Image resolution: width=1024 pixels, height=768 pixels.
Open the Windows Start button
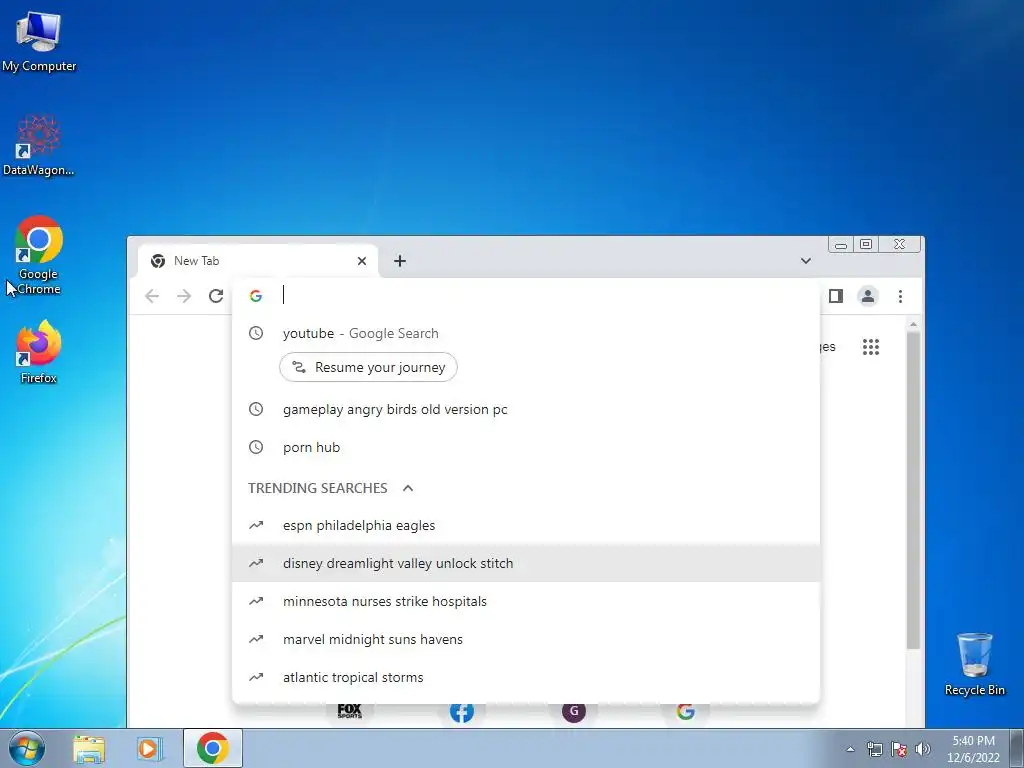(27, 748)
